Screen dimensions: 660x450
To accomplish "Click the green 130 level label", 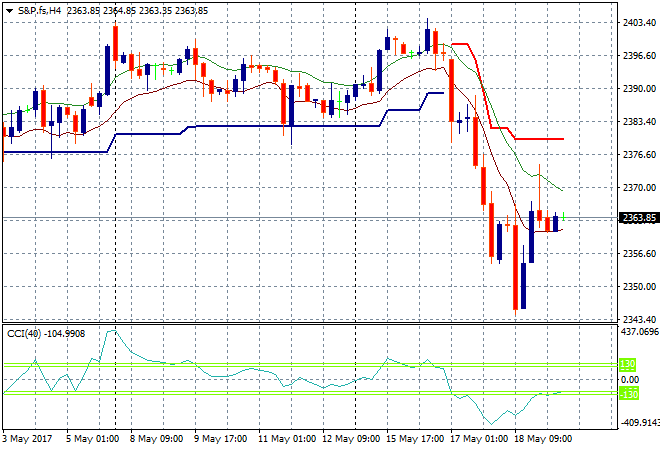I will click(628, 364).
